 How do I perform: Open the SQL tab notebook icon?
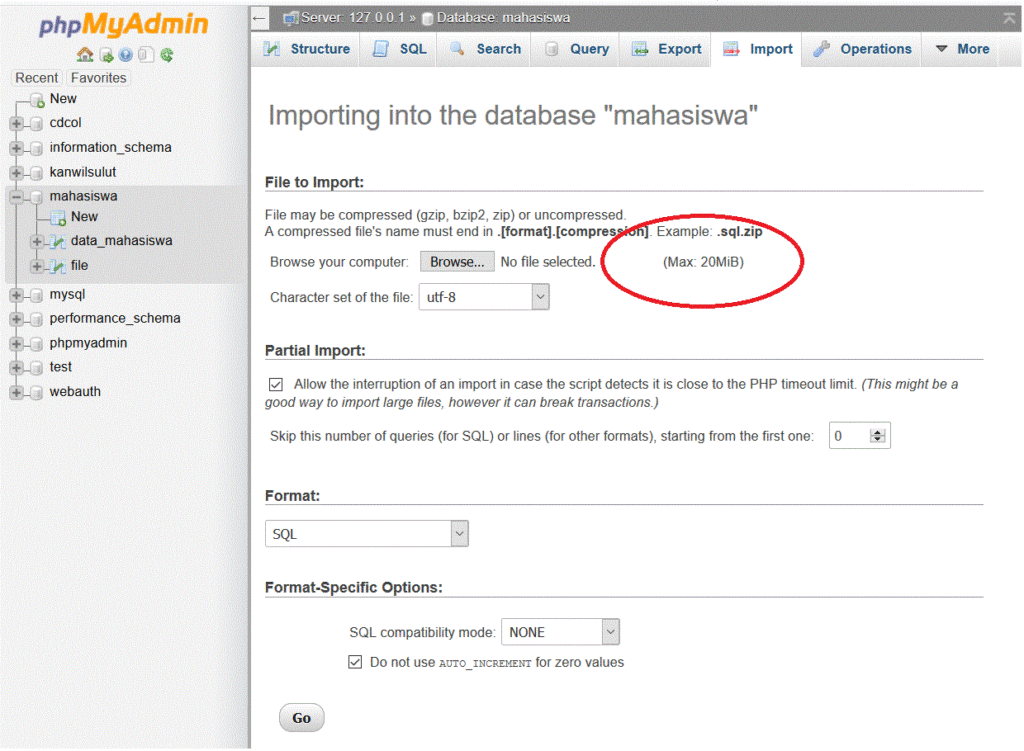381,48
